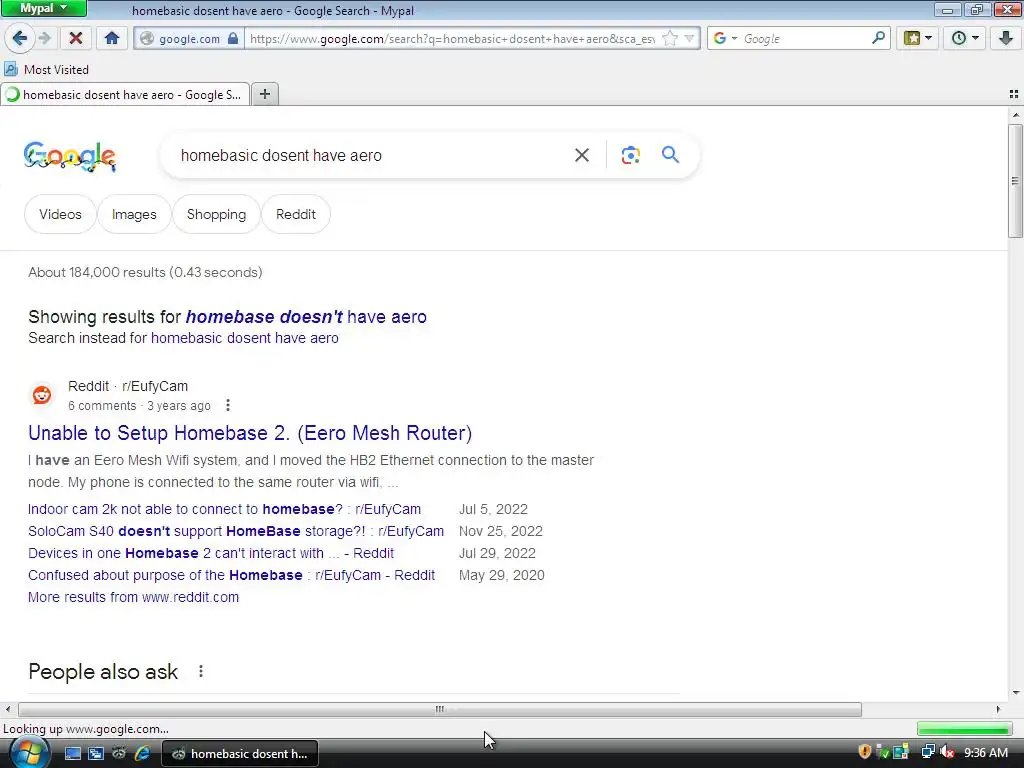1024x768 pixels.
Task: Open the Windows Start orb
Action: [29, 753]
